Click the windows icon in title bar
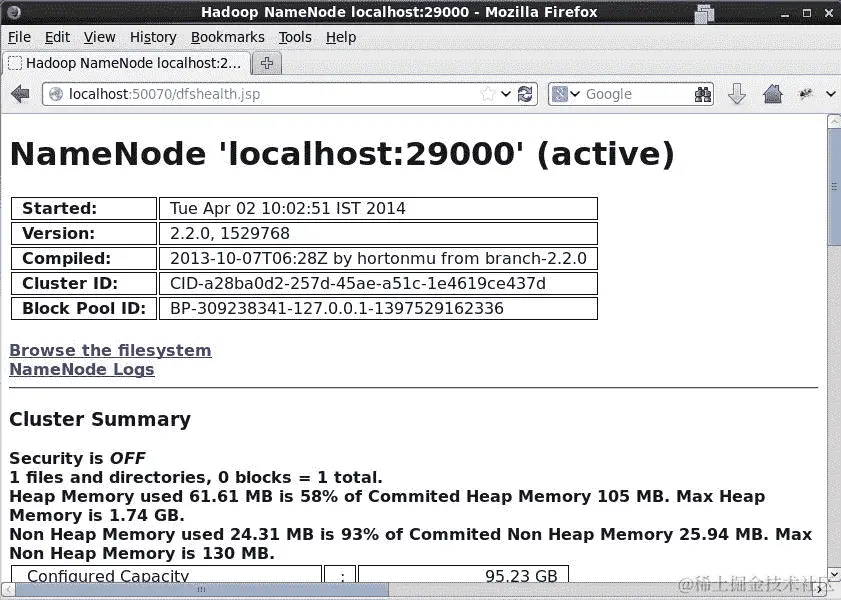The image size is (841, 600). point(704,13)
